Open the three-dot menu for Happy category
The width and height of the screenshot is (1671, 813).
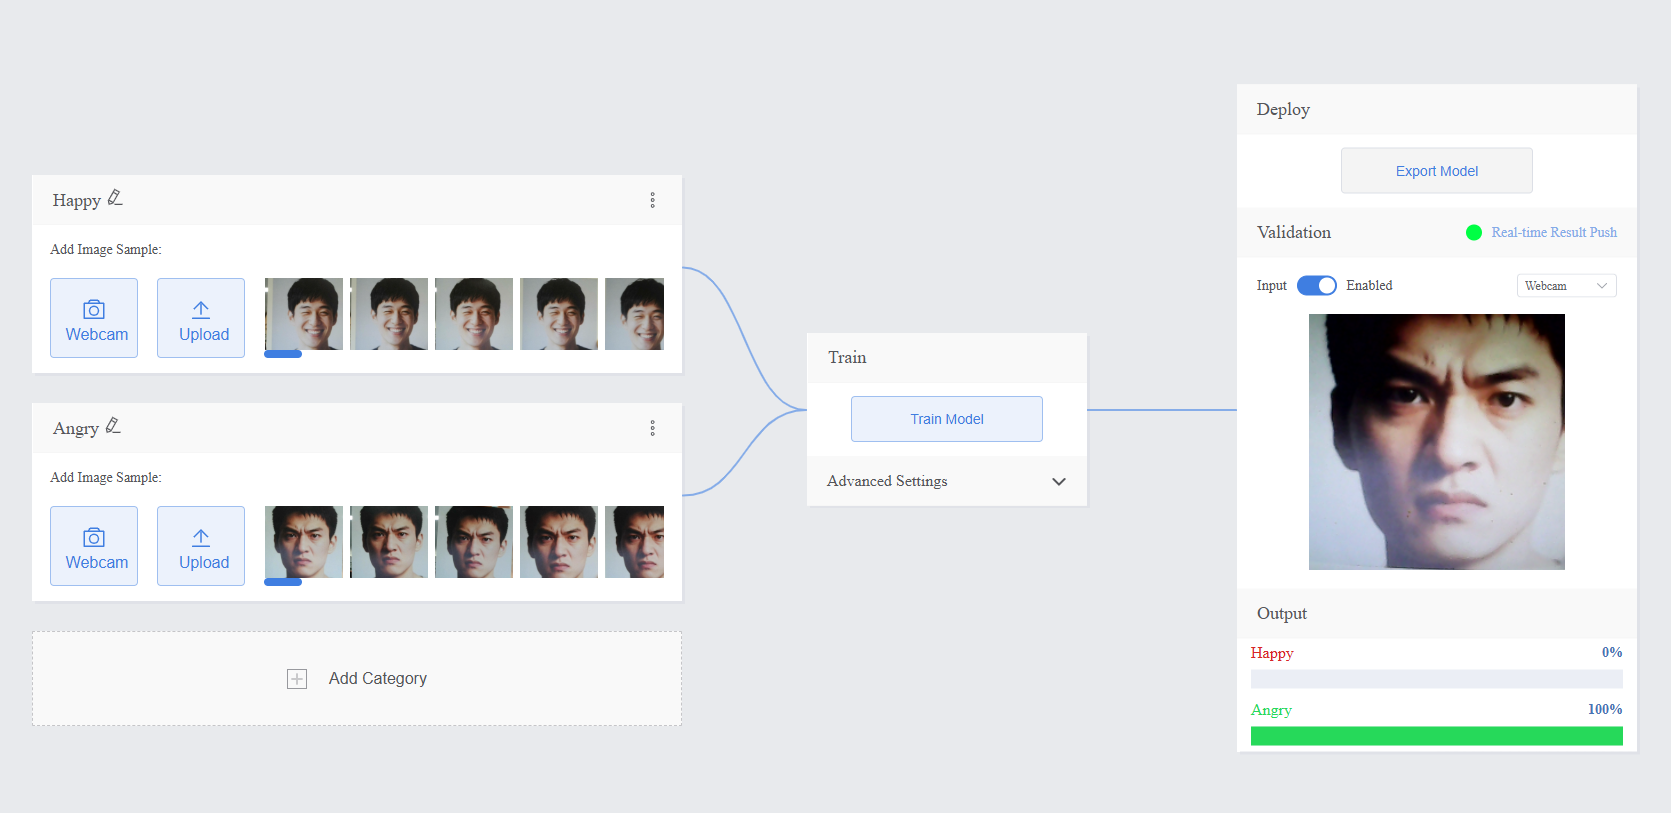(652, 200)
